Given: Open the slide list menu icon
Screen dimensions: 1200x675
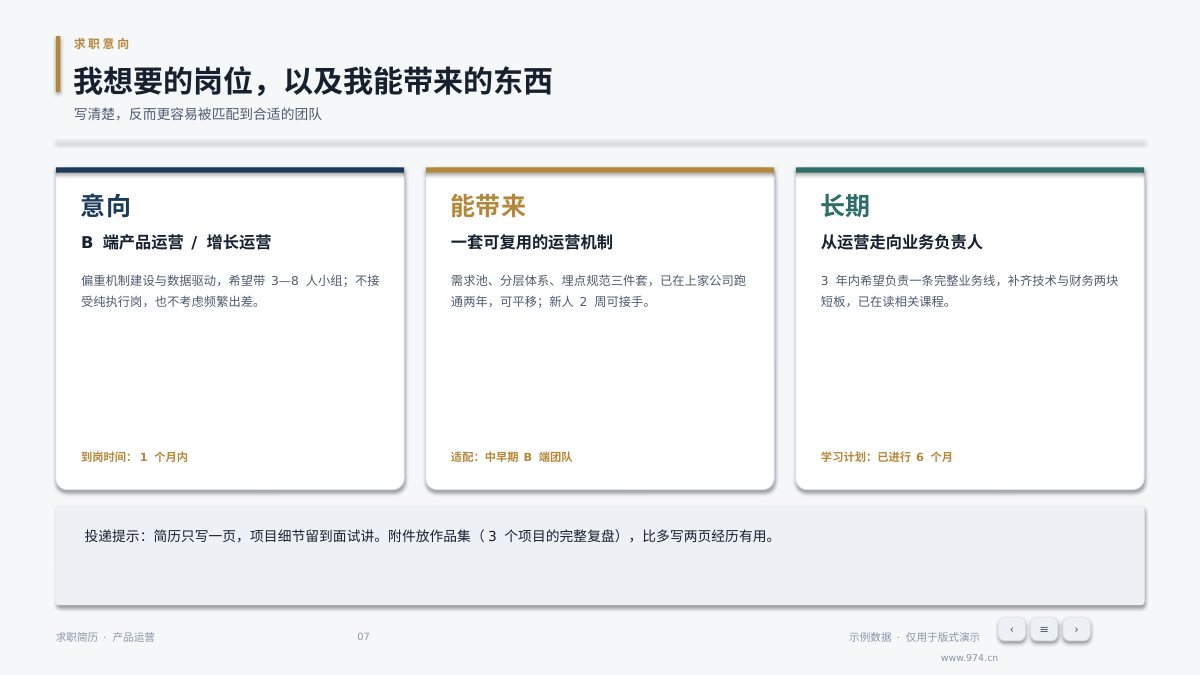Looking at the screenshot, I should 1044,629.
